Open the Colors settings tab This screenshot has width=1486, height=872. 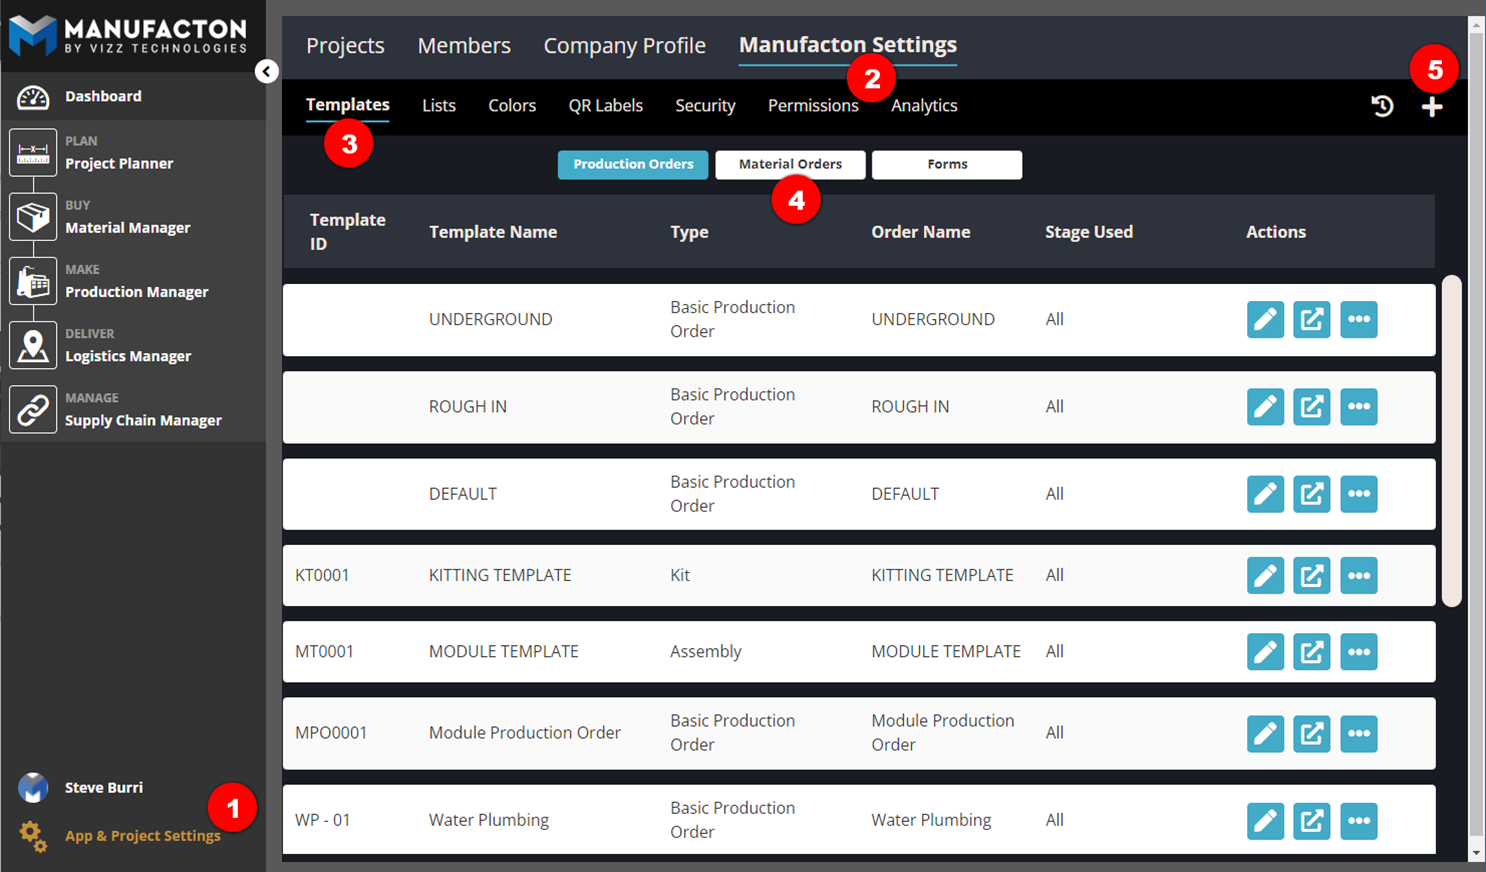(512, 106)
